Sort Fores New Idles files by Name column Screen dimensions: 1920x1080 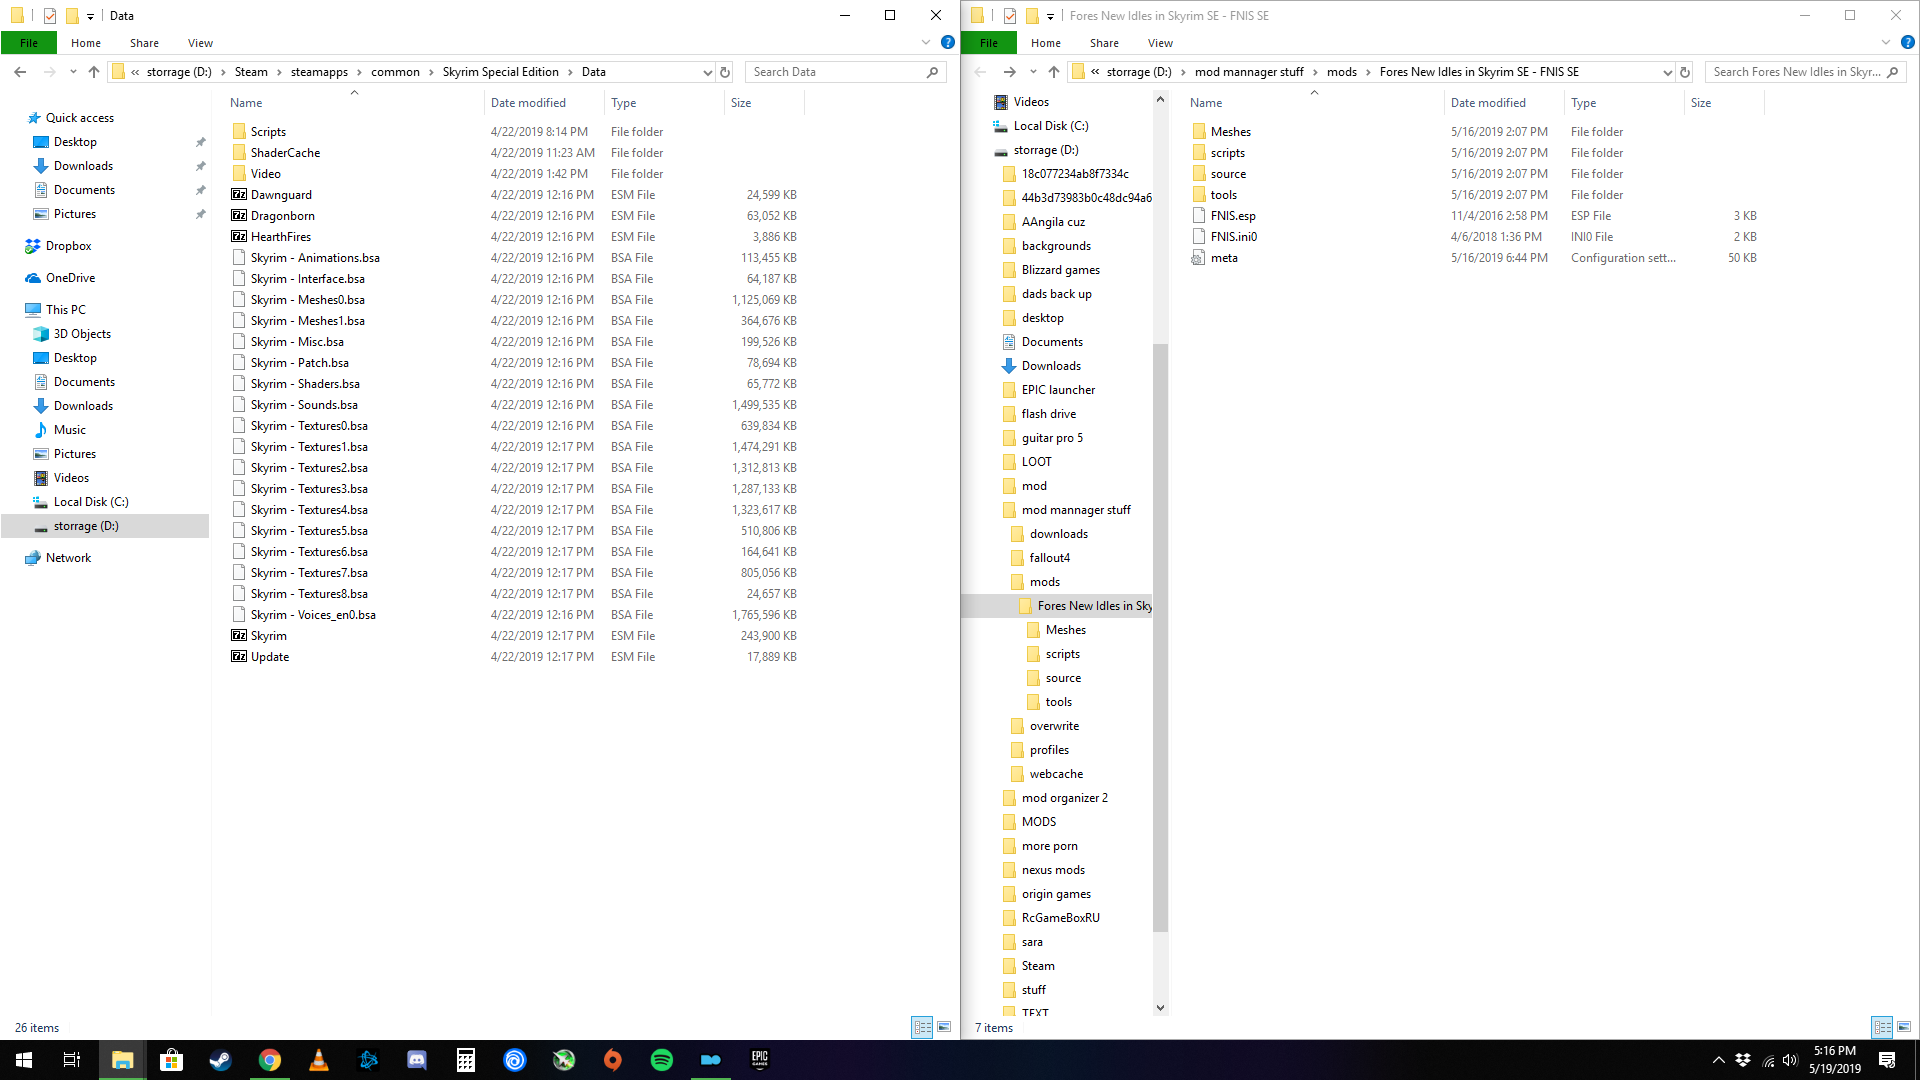1314,103
